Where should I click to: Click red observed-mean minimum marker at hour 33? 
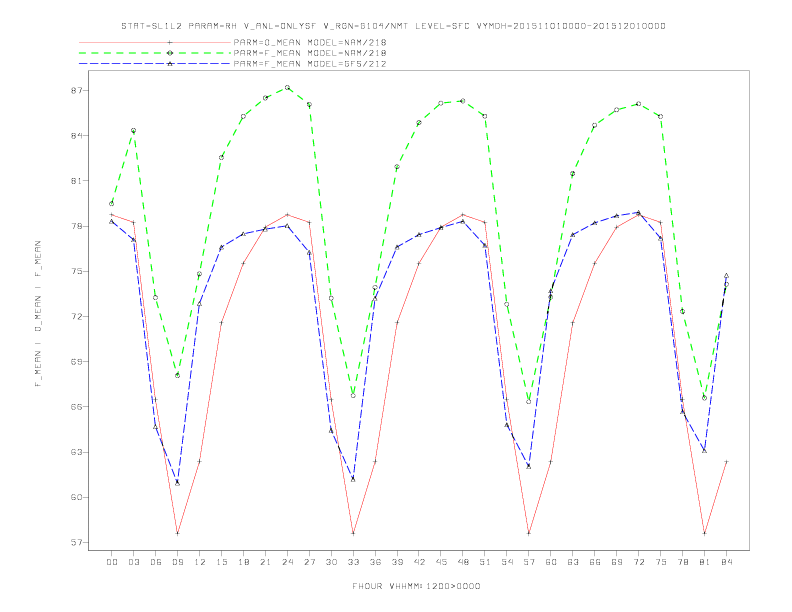point(353,533)
